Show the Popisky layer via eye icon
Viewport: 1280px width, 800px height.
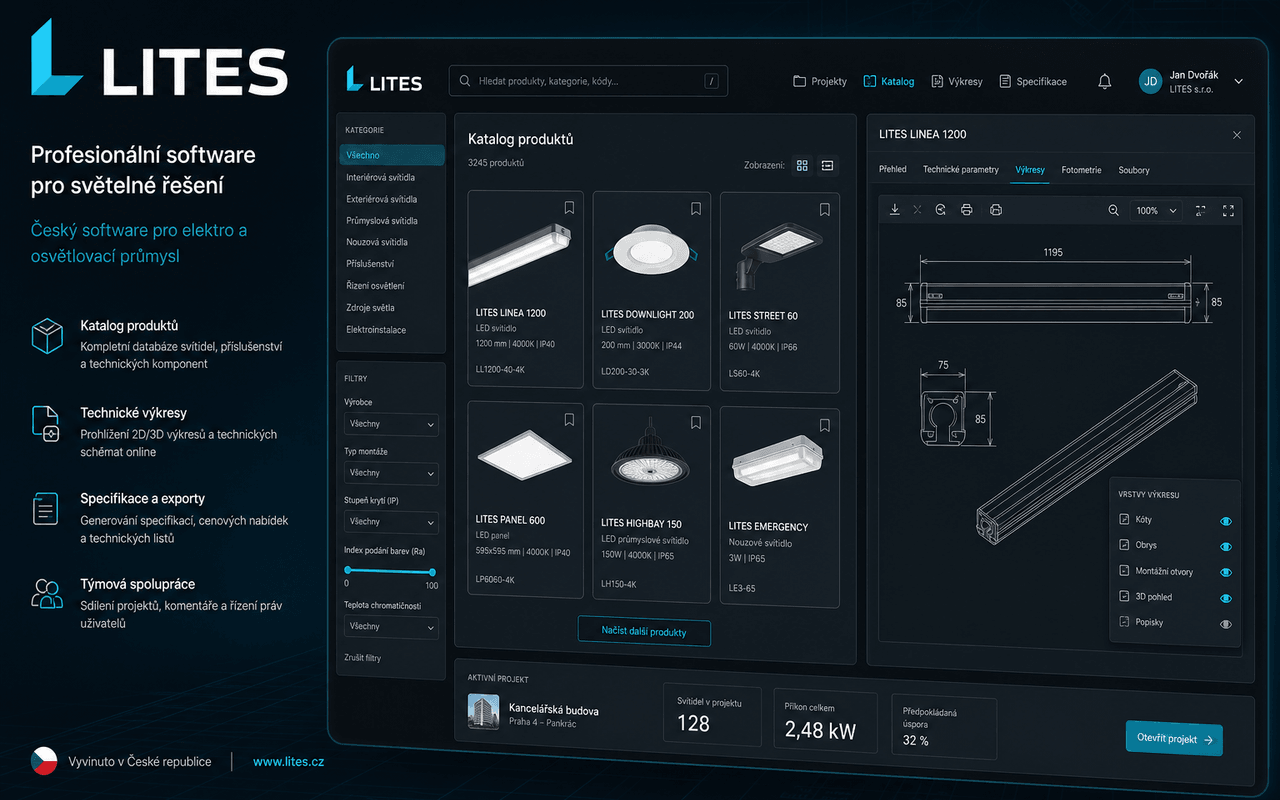(1226, 624)
